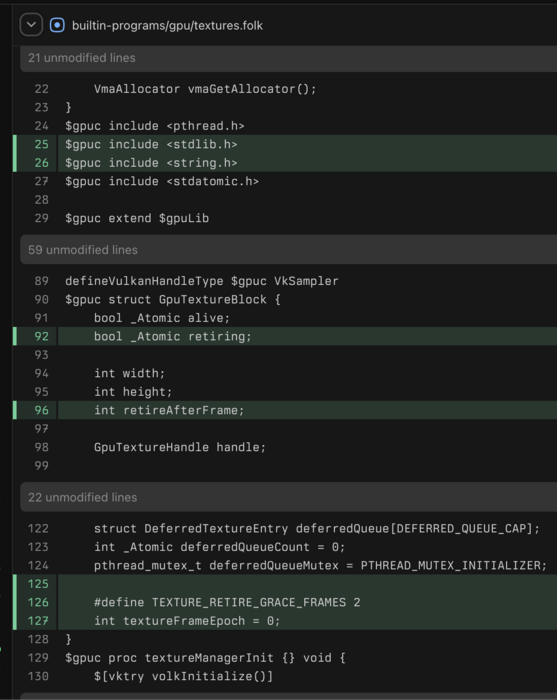The image size is (557, 700).
Task: Click 'bool _Atomic alive;' code line
Action: 162,318
